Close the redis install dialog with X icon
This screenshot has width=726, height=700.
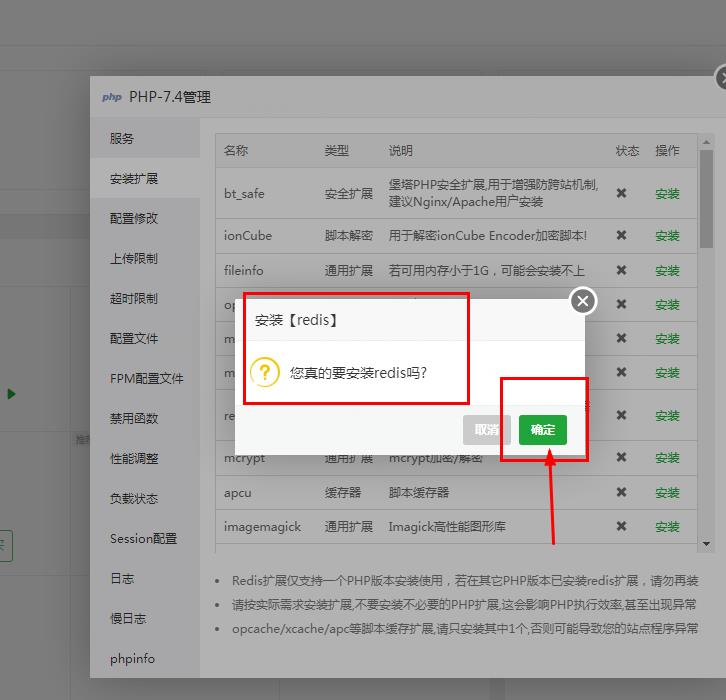click(x=583, y=301)
